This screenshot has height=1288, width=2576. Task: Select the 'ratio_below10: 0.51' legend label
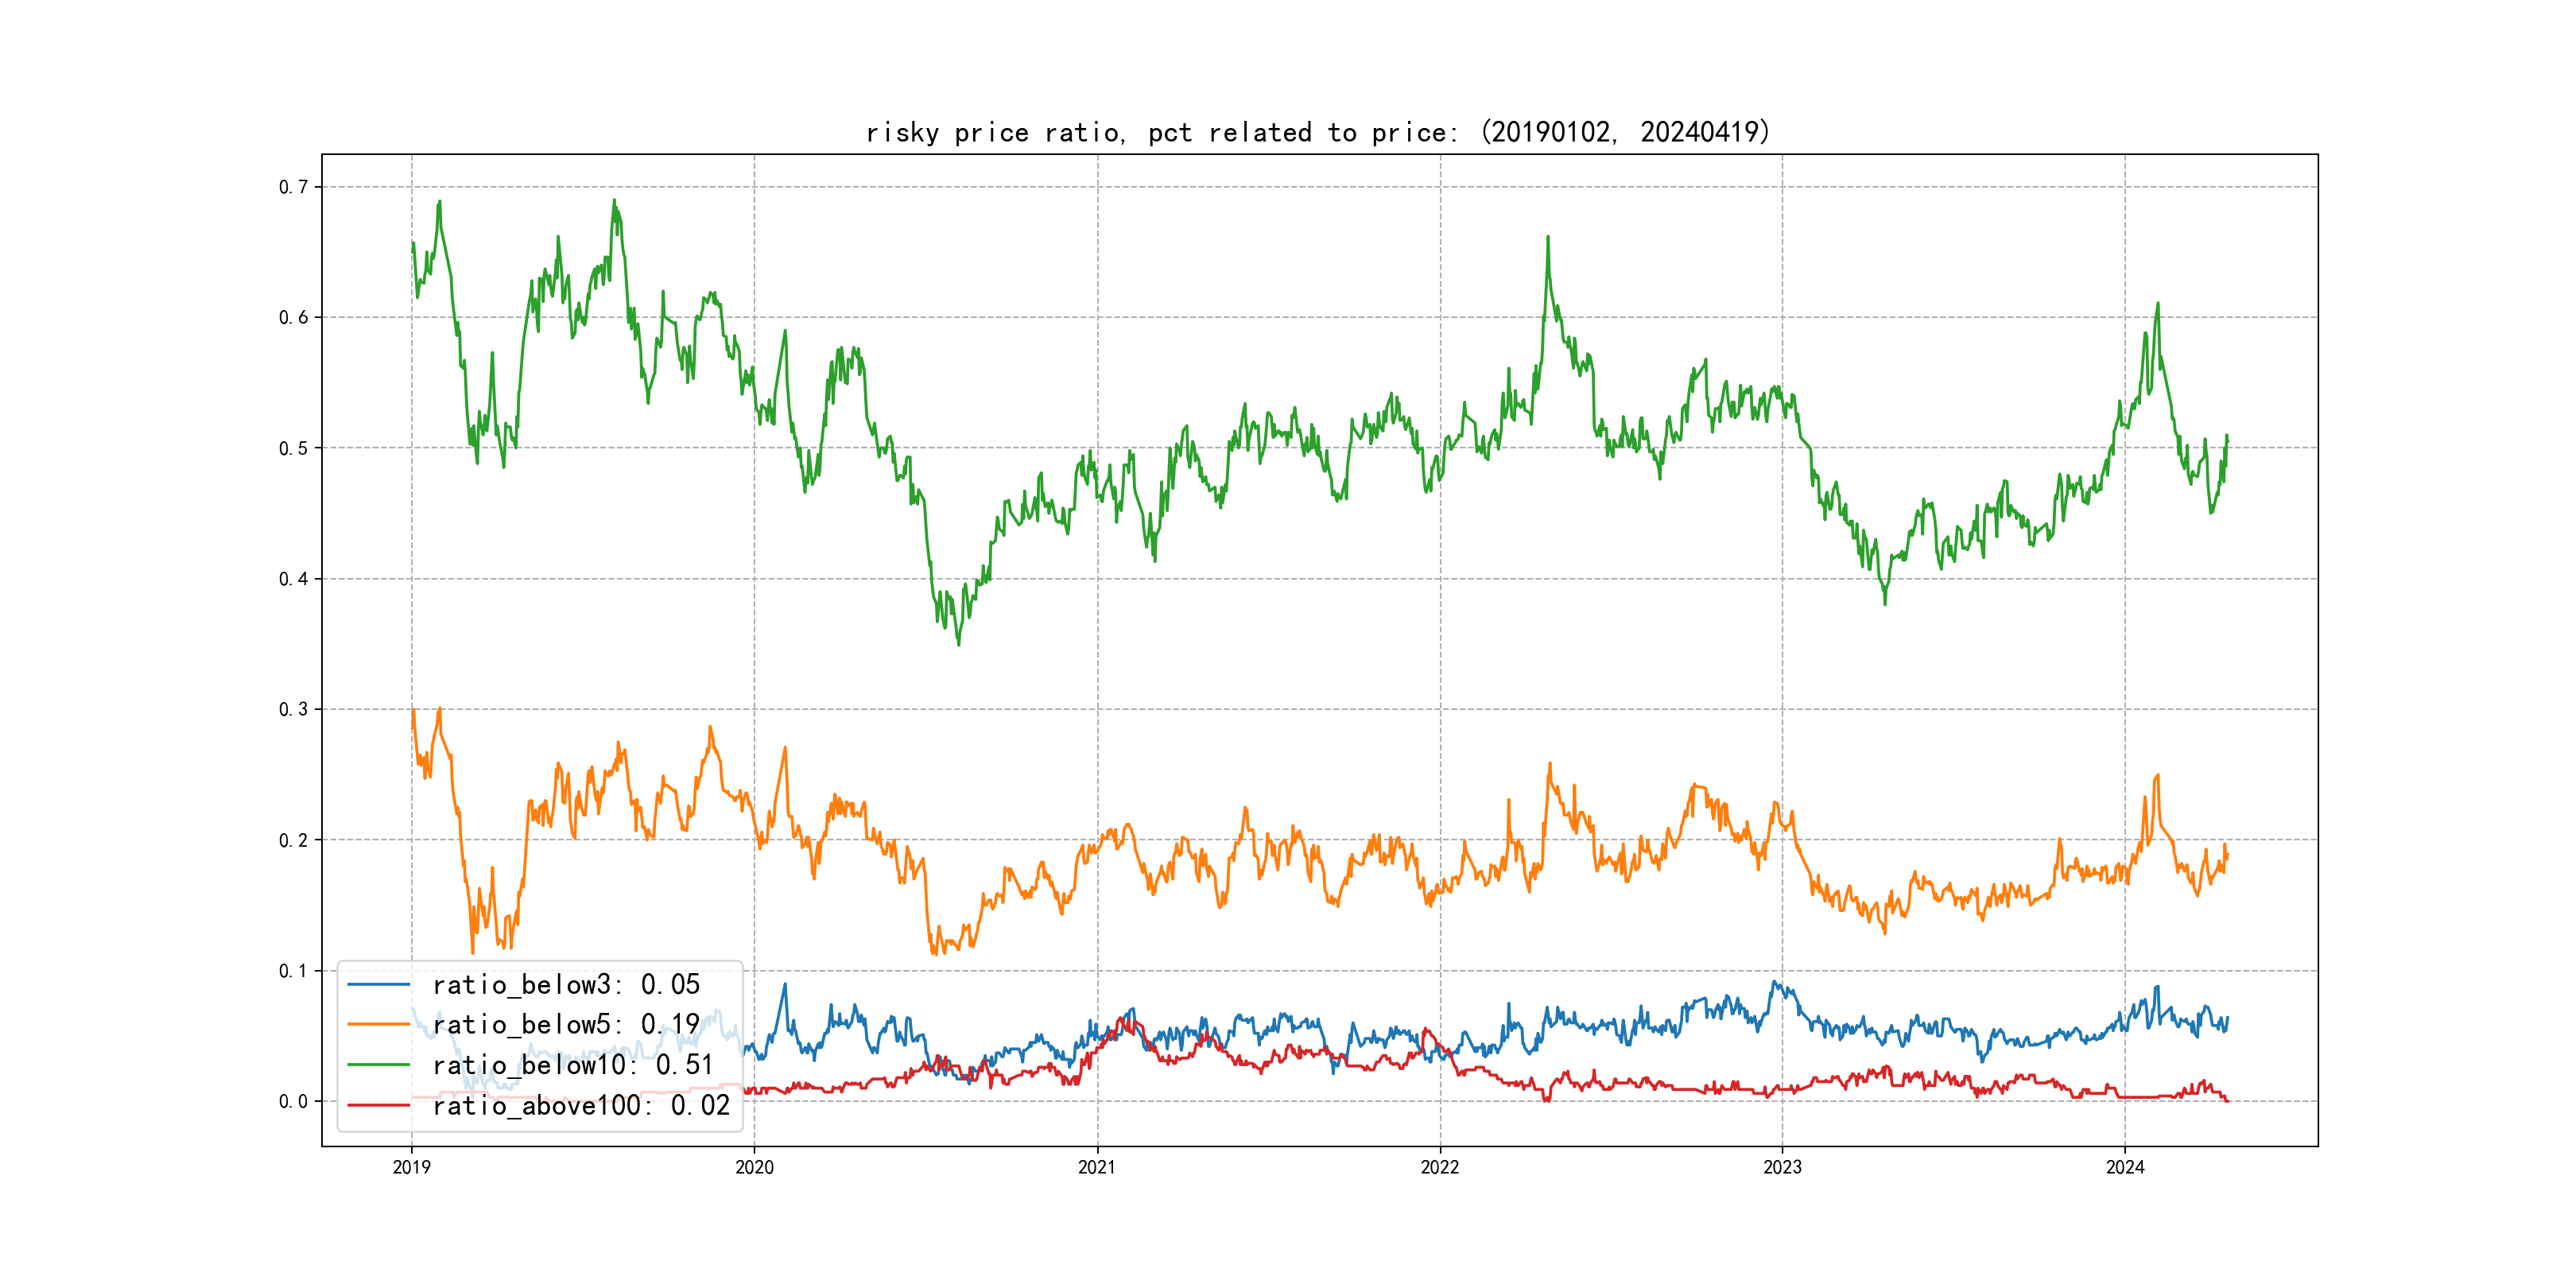[x=573, y=1065]
